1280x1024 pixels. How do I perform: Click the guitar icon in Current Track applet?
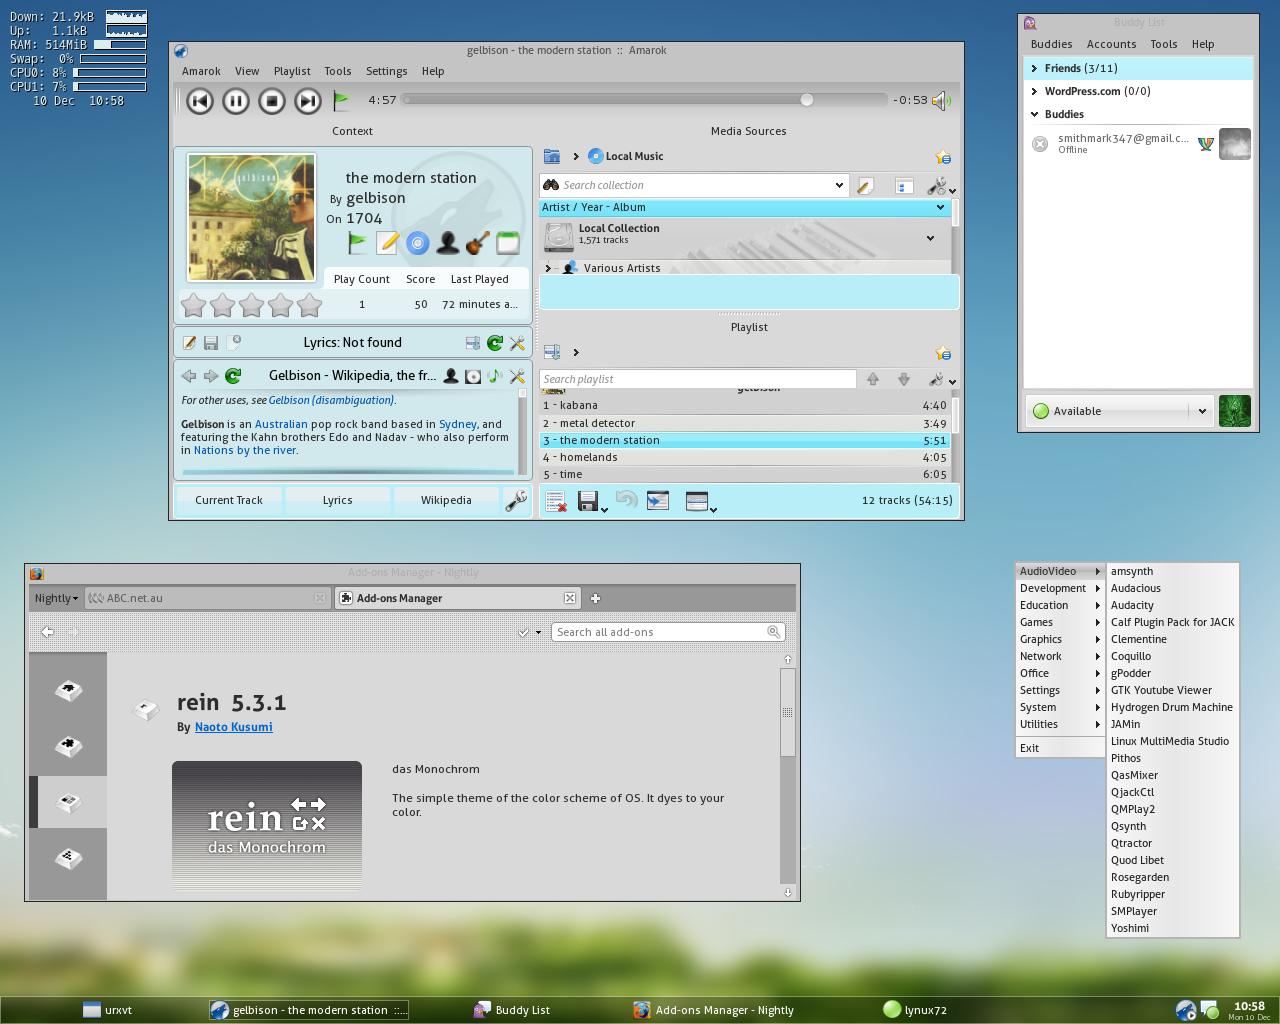tap(478, 242)
